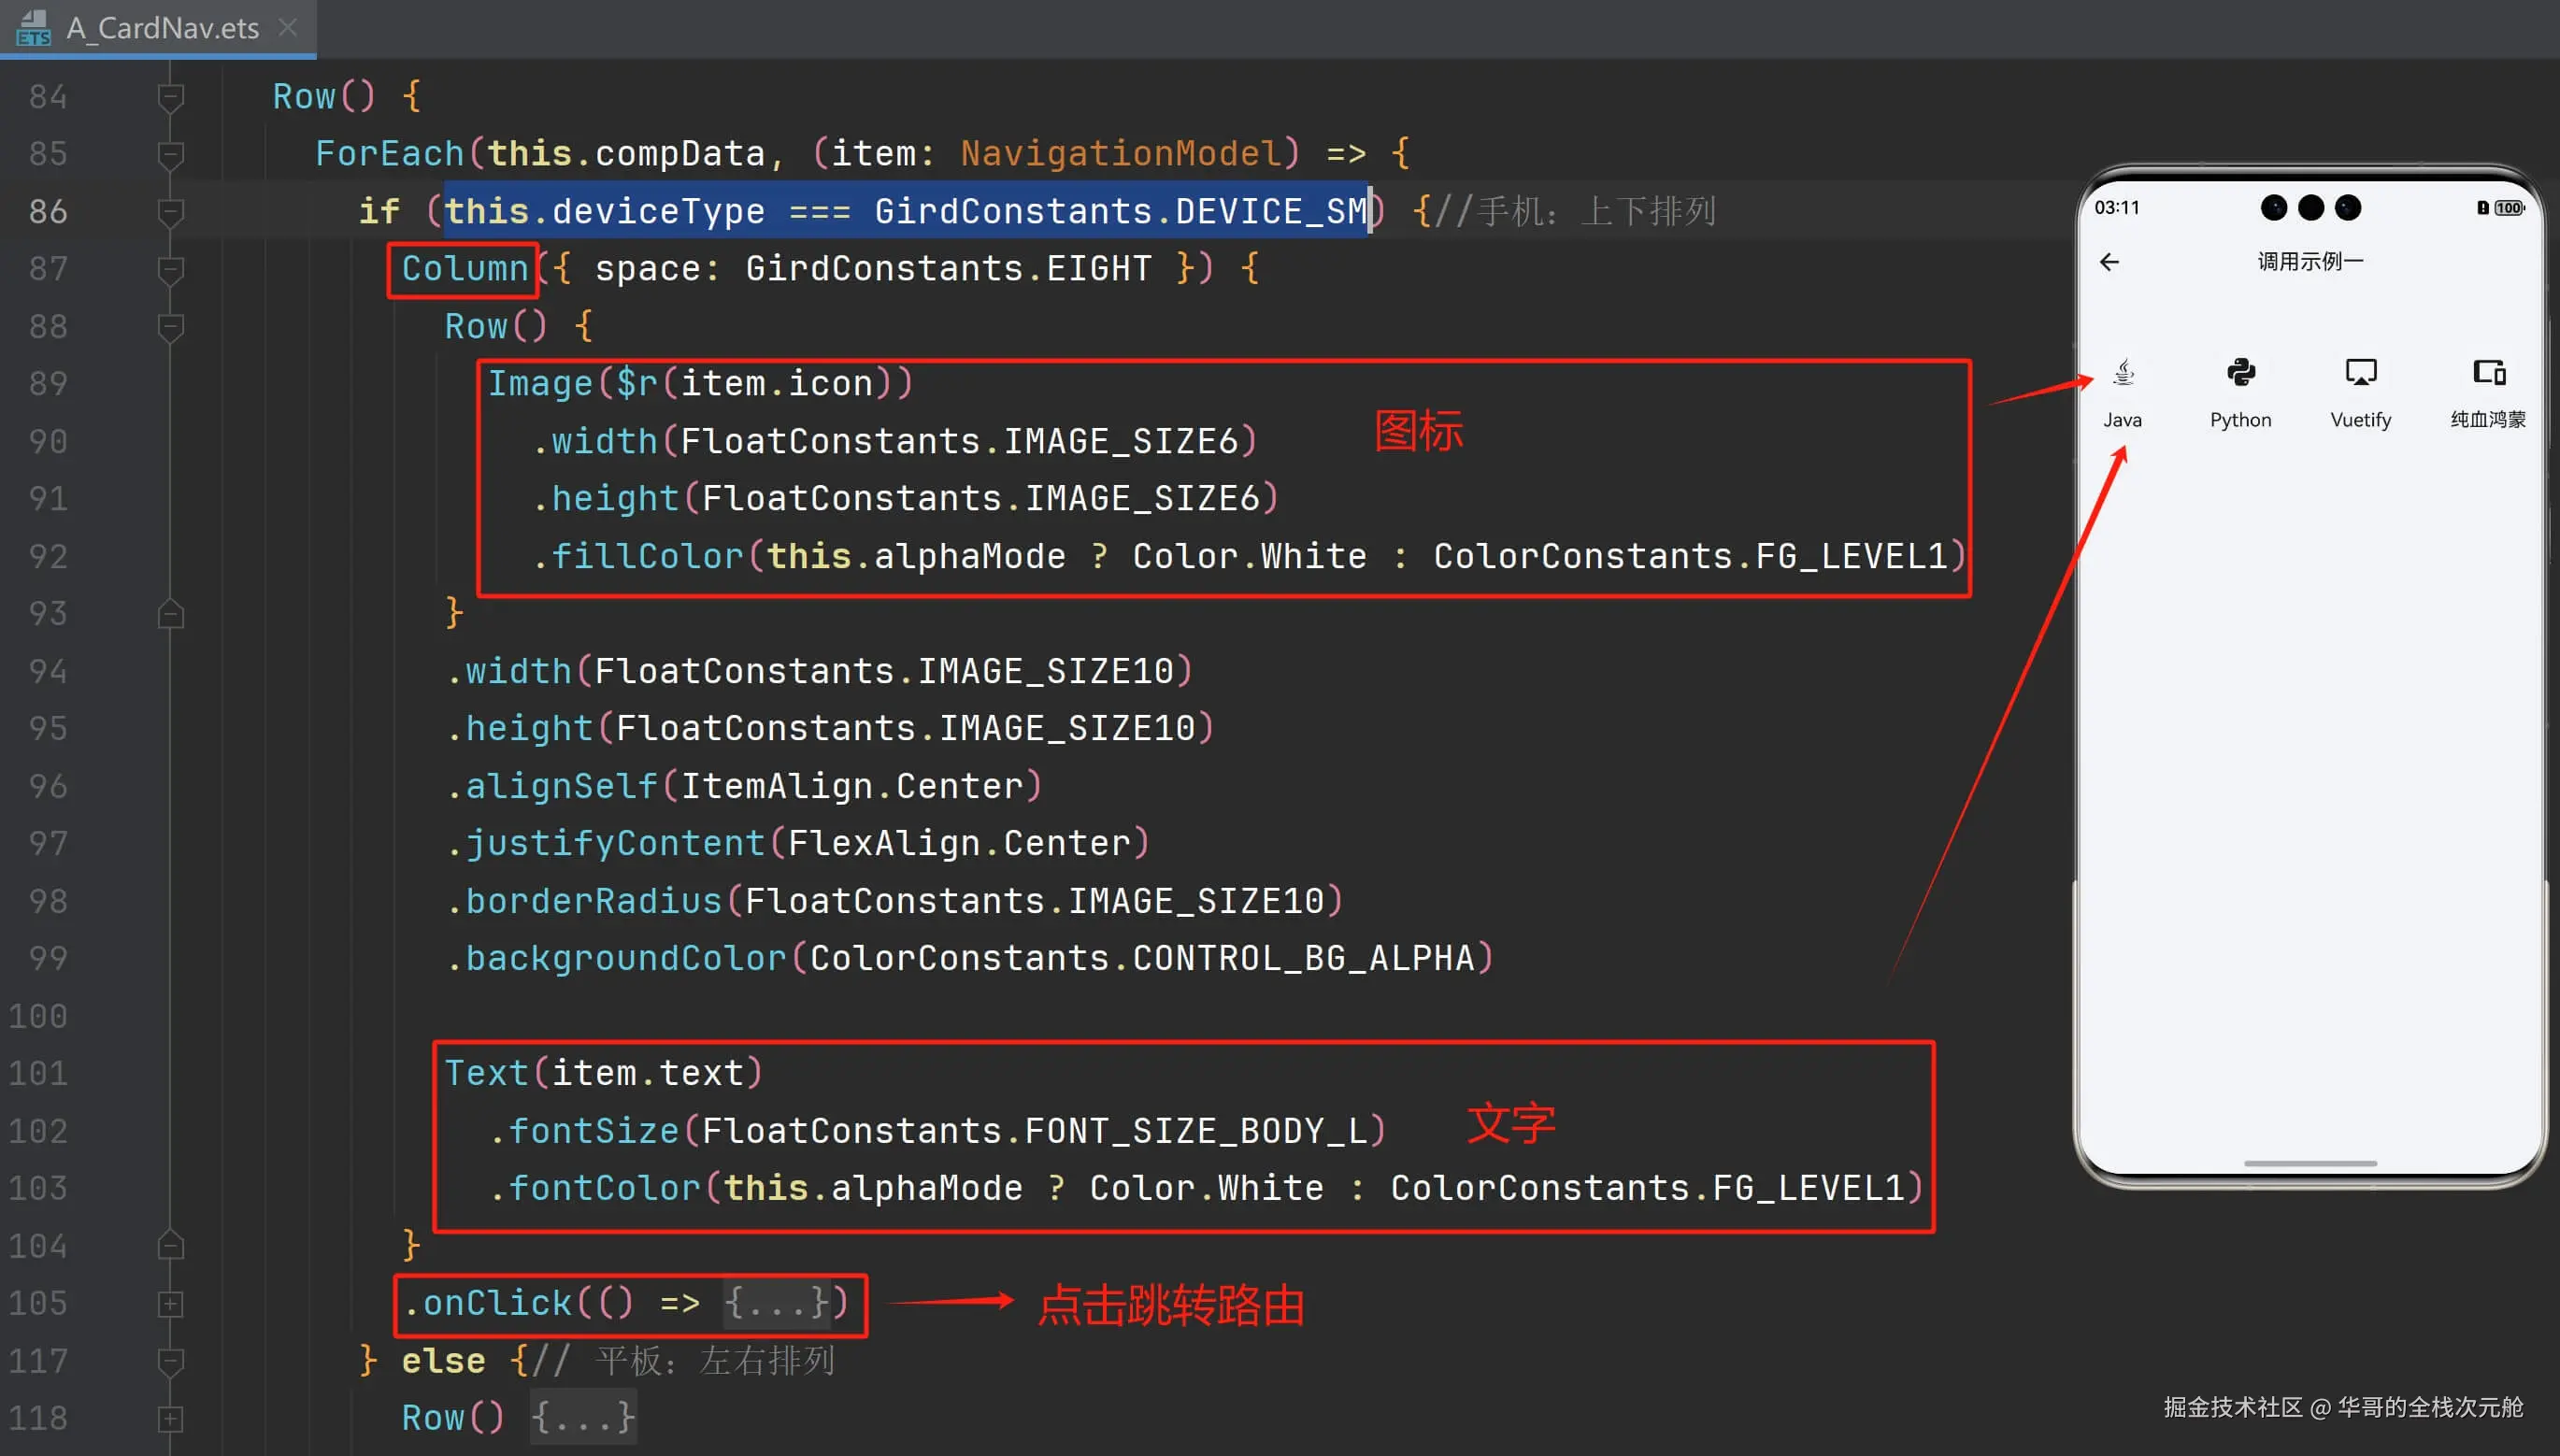Collapse the Row block at line 84
The width and height of the screenshot is (2560, 1456).
(x=171, y=97)
